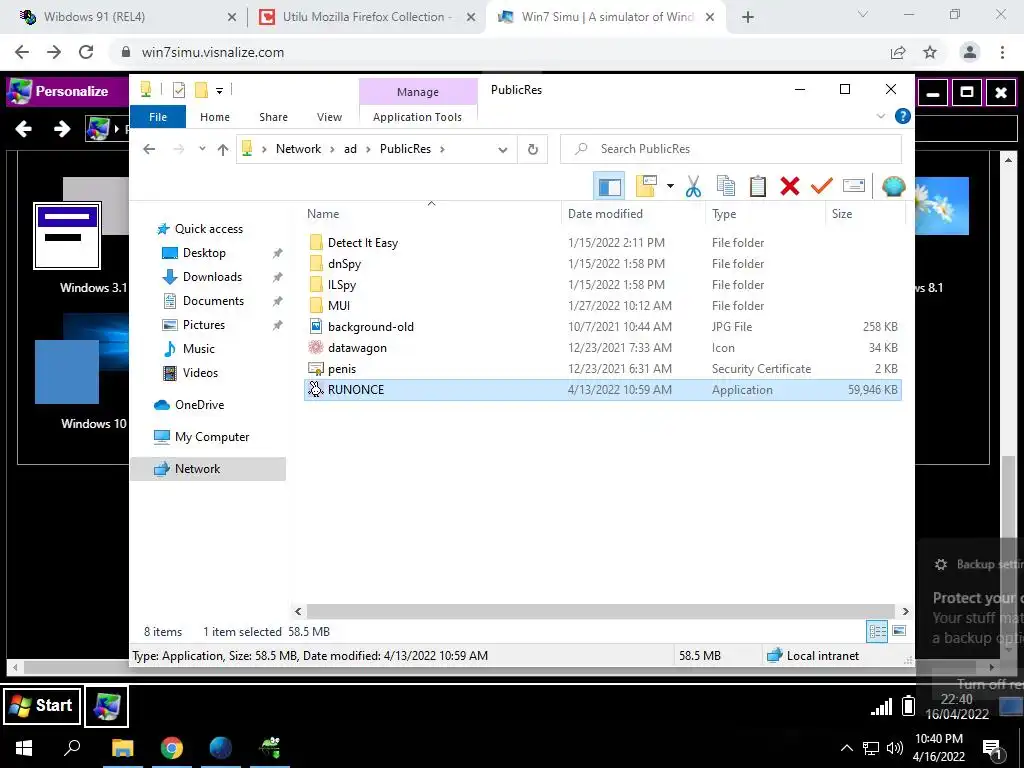Click the Manage contextual tab header

418,92
